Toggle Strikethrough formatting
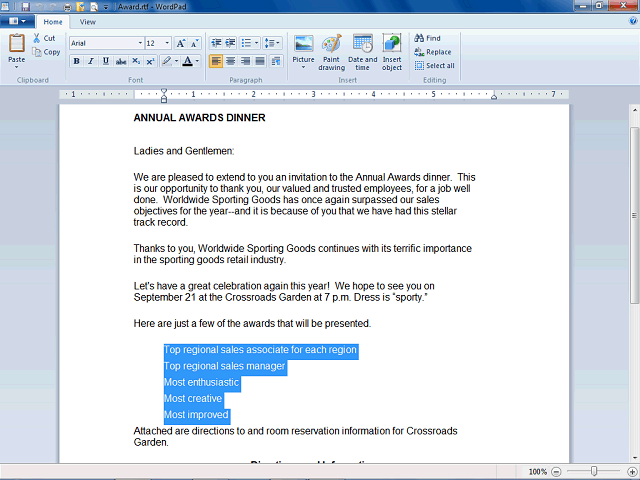The width and height of the screenshot is (640, 480). click(x=121, y=61)
